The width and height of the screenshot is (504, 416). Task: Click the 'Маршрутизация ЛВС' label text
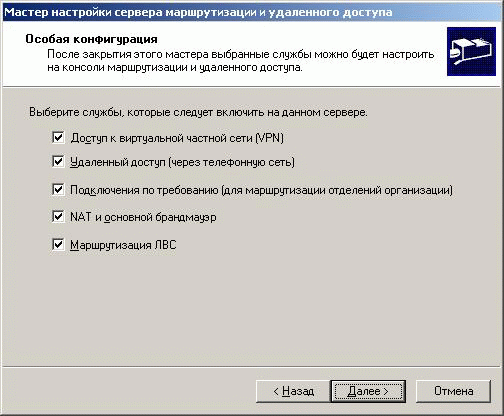123,245
